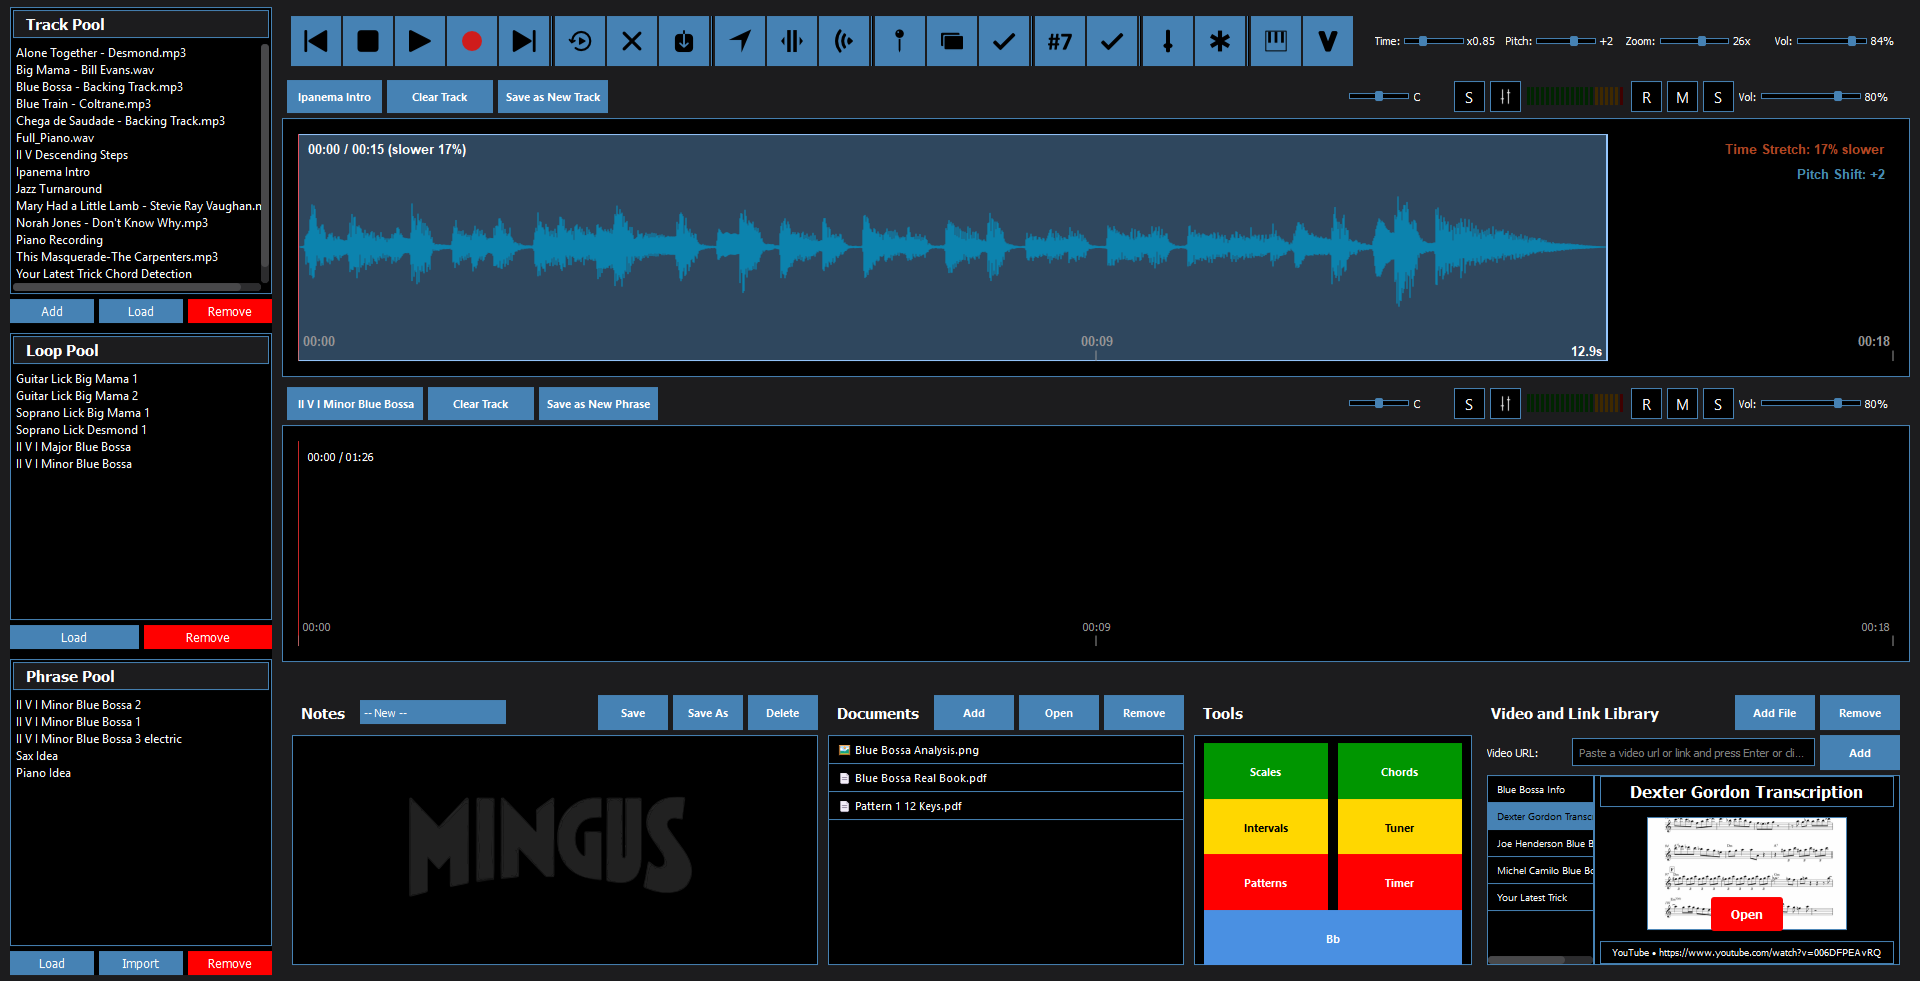This screenshot has width=1920, height=981.
Task: Start playback with the Play icon
Action: [420, 41]
